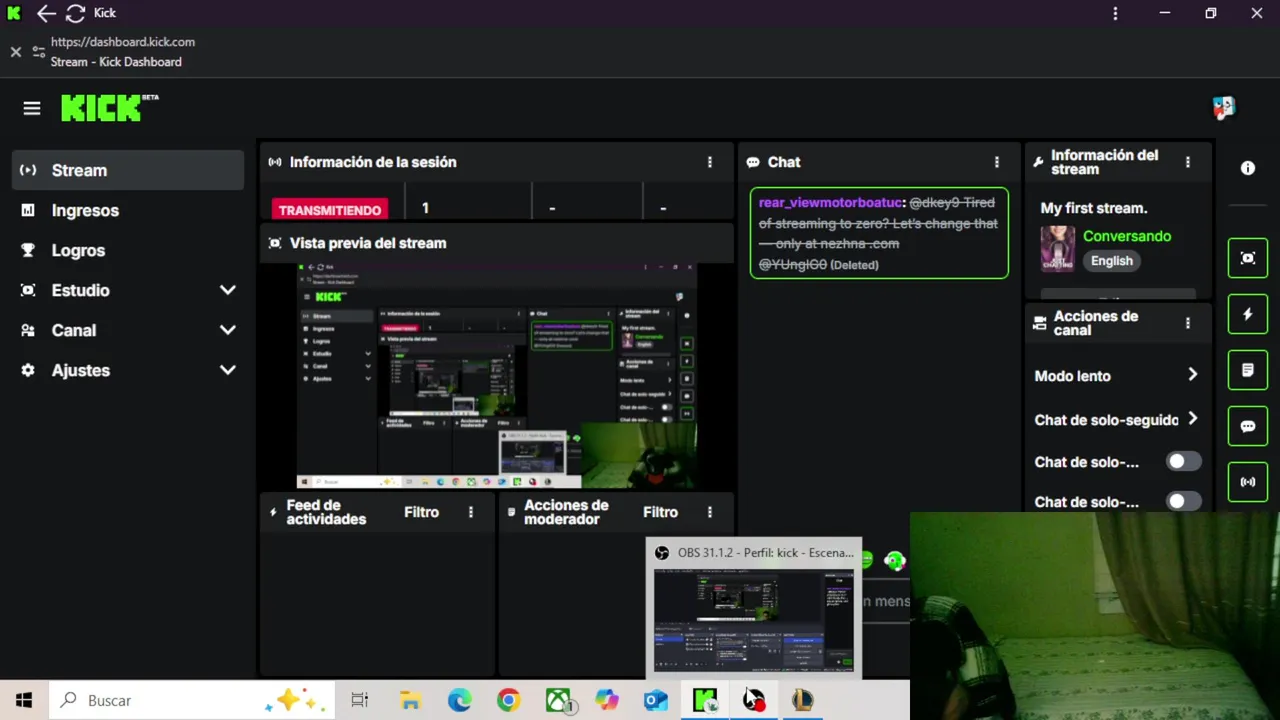Enable the first Chat de solo toggle
1280x720 pixels.
[x=1184, y=461]
